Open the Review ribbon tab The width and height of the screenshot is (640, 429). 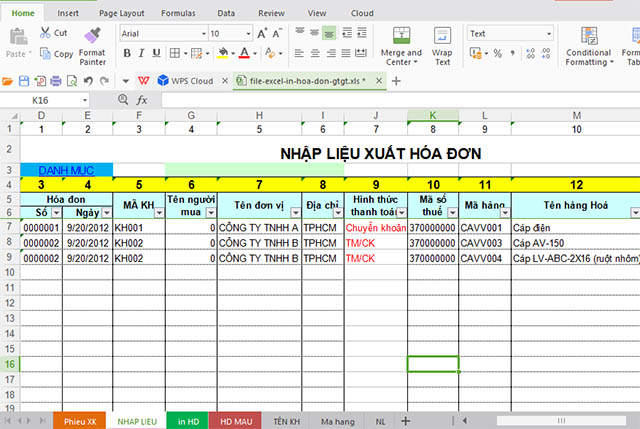click(271, 13)
